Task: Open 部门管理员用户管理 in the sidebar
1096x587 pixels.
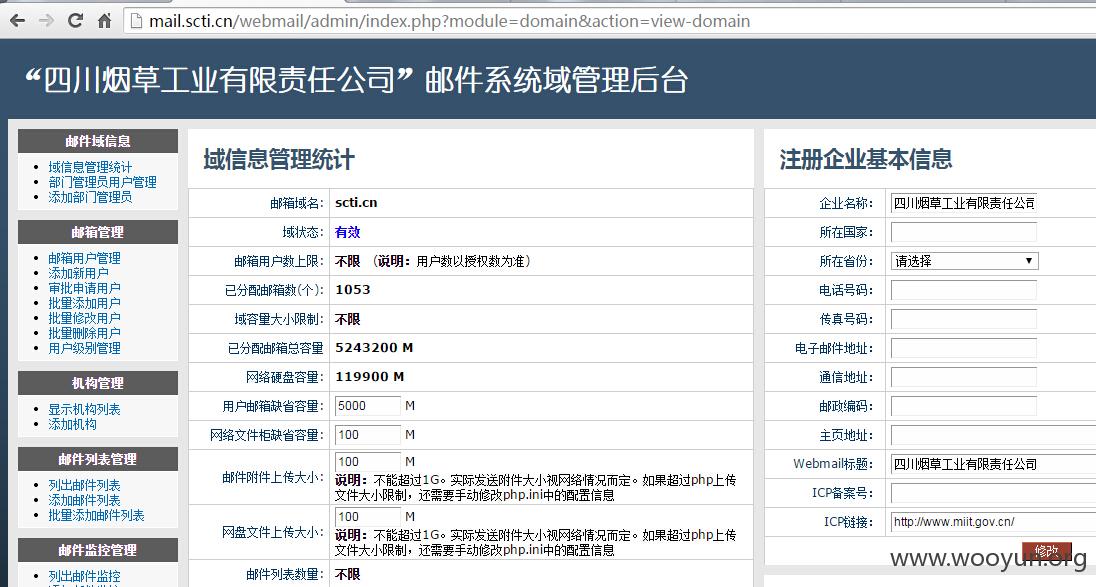Action: 102,182
